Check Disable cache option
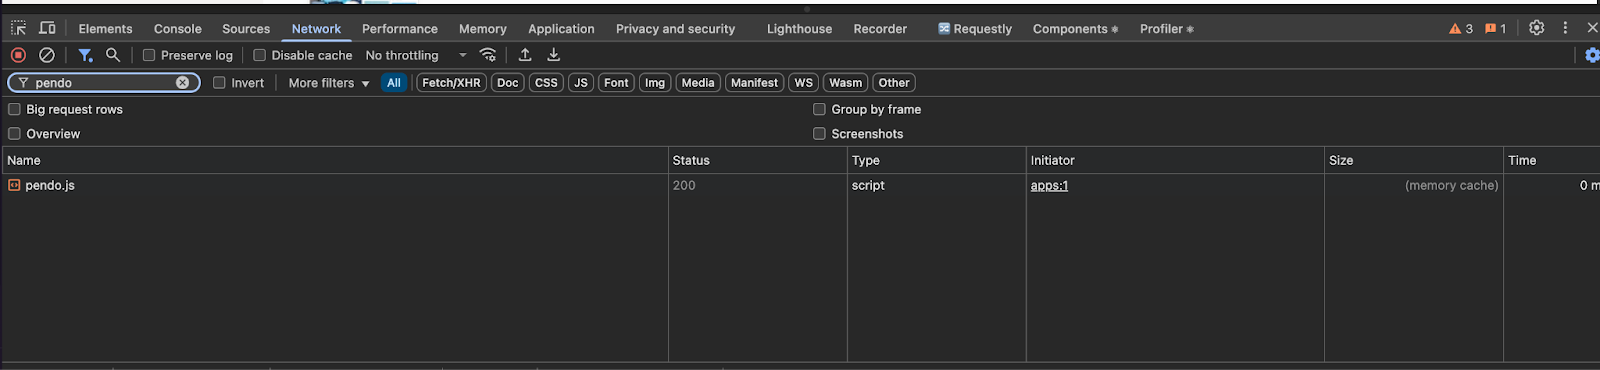 click(x=259, y=55)
